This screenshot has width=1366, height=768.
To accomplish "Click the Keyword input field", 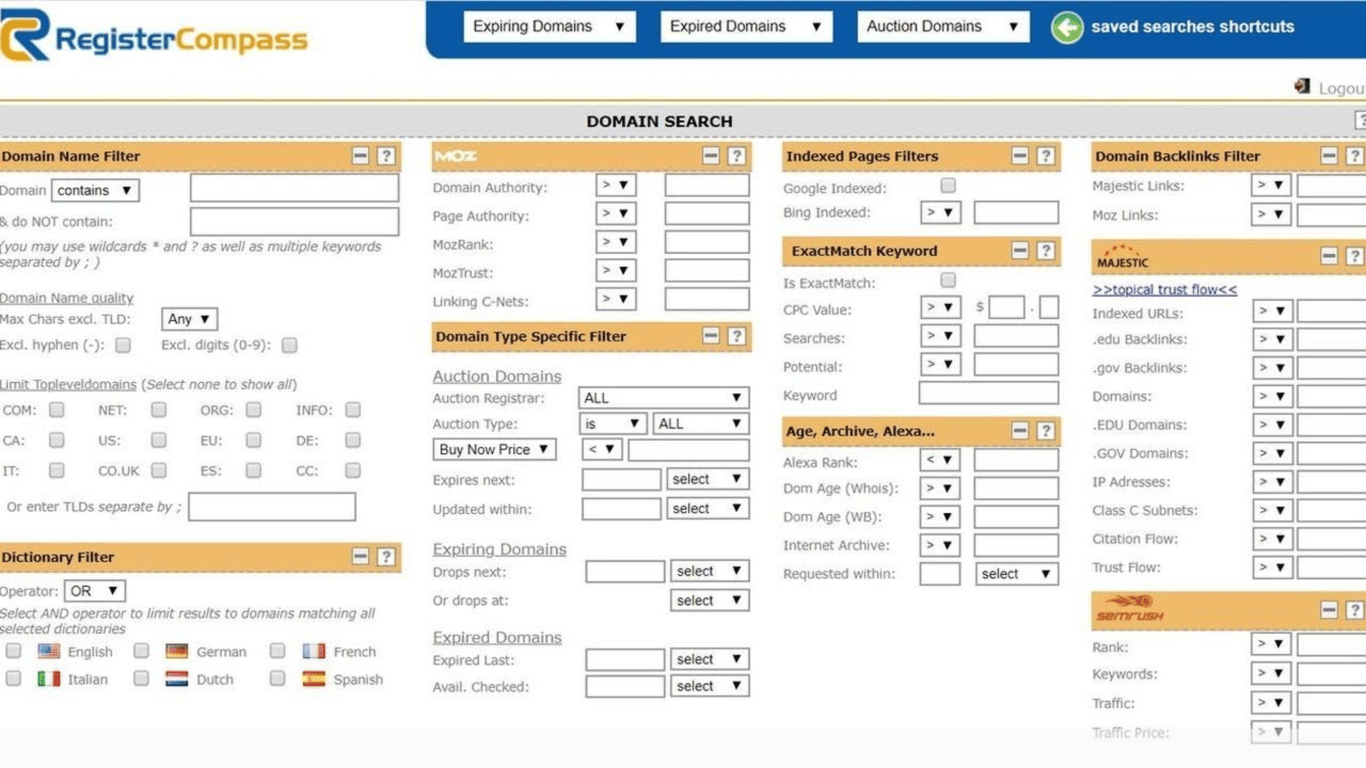I will tap(988, 393).
